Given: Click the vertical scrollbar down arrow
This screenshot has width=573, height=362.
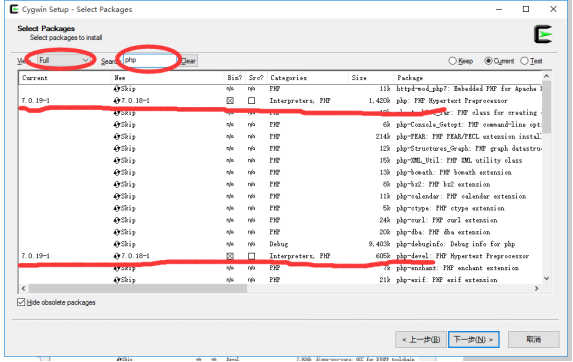Looking at the screenshot, I should [x=546, y=278].
